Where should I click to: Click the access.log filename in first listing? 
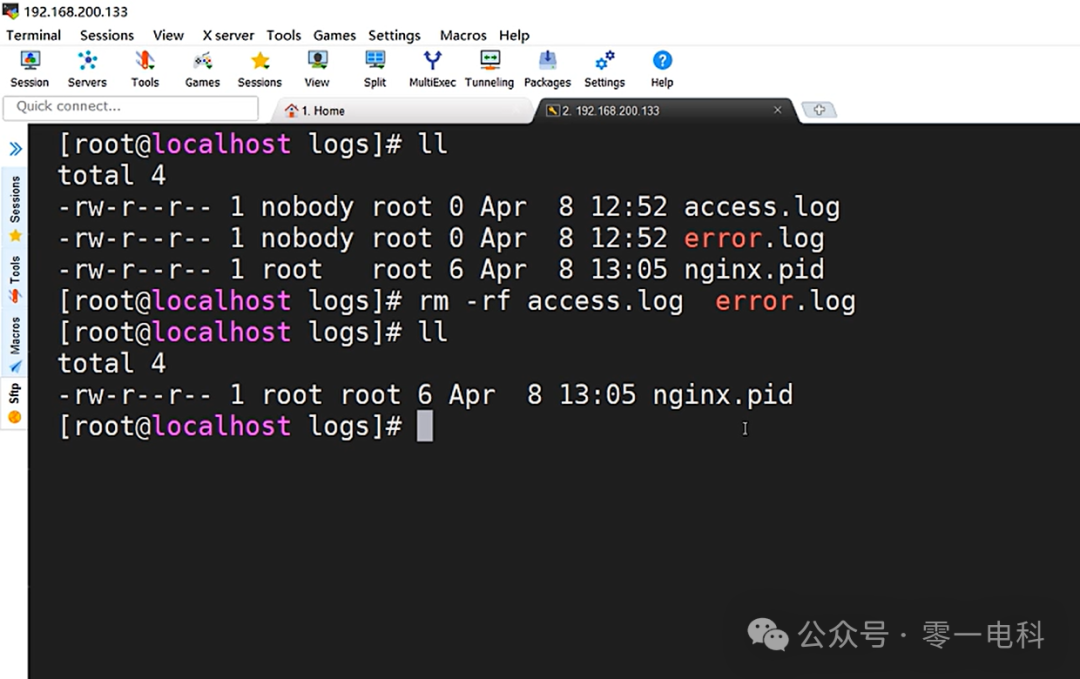tap(761, 207)
